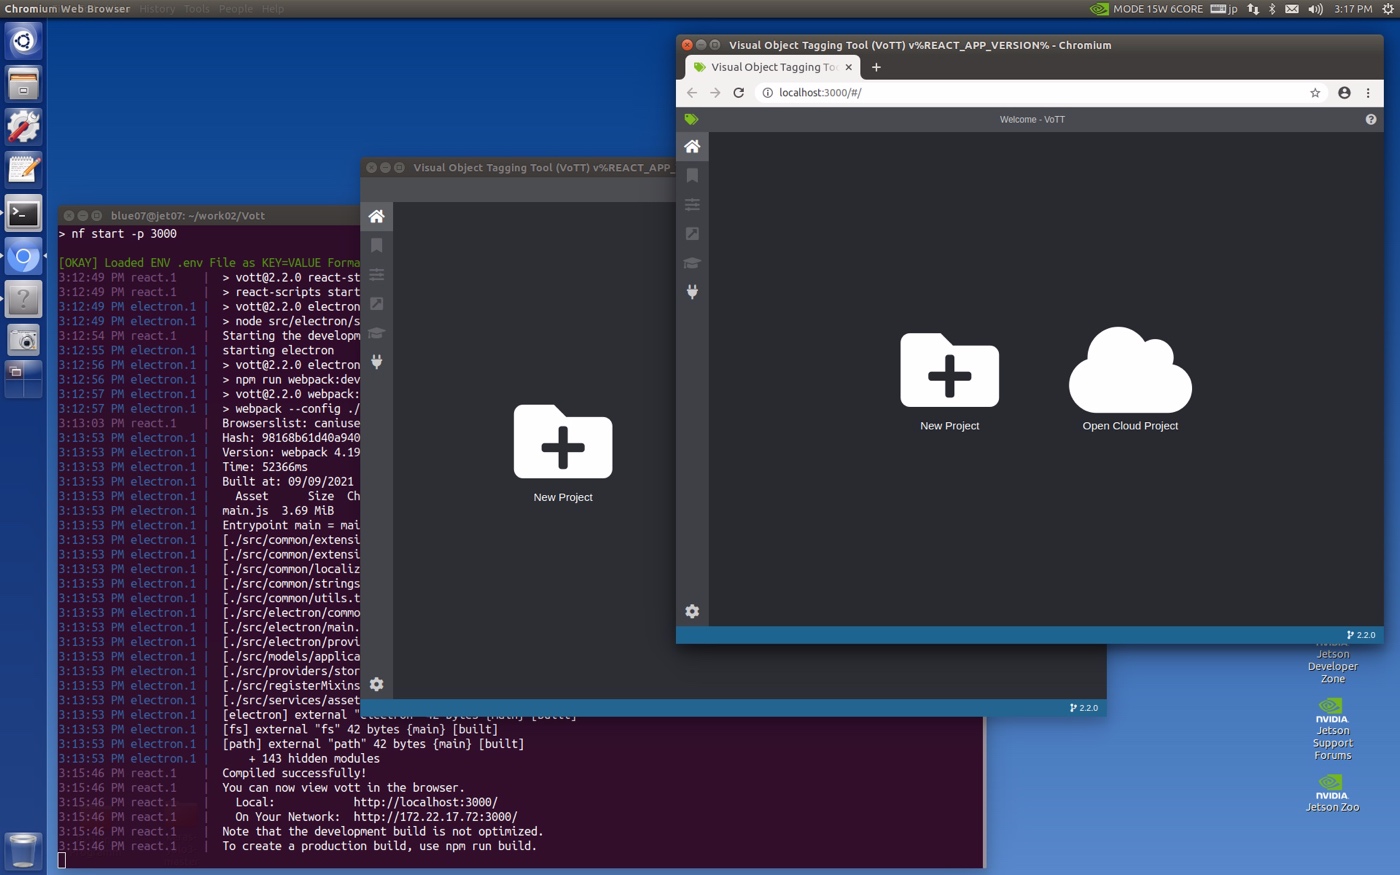Open Text Editor from dock
The height and width of the screenshot is (875, 1400).
tap(23, 170)
